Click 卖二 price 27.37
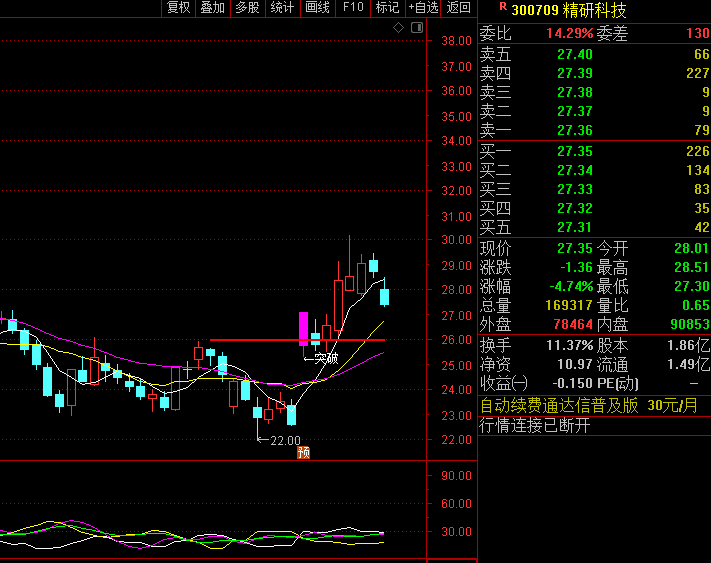Screen dimensions: 711x563 click(x=575, y=112)
